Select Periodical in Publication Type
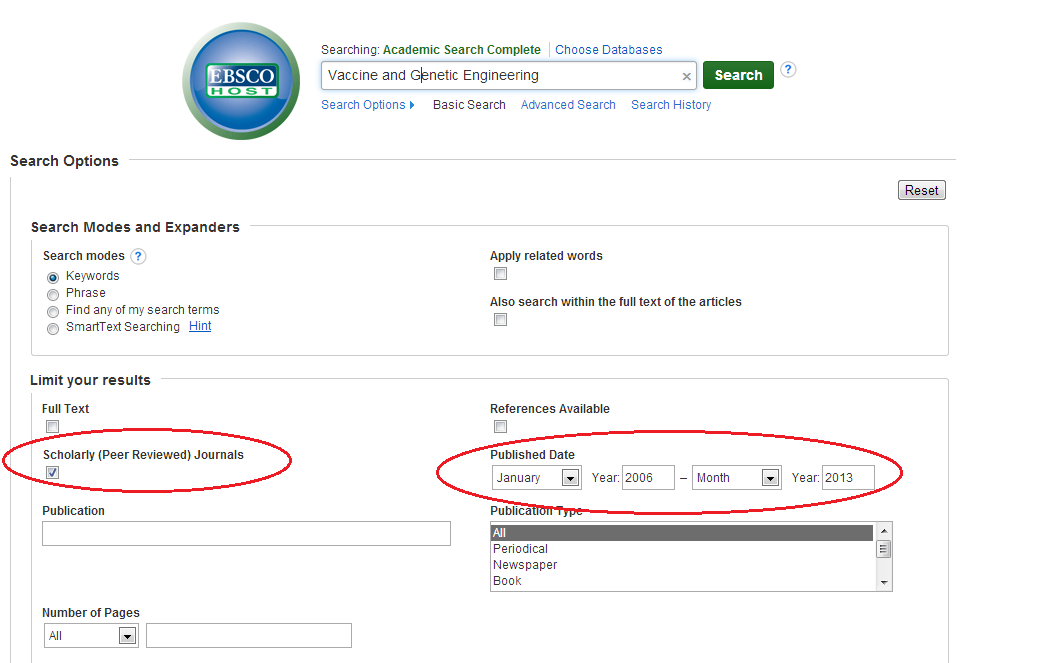Image resolution: width=1040 pixels, height=663 pixels. 519,548
